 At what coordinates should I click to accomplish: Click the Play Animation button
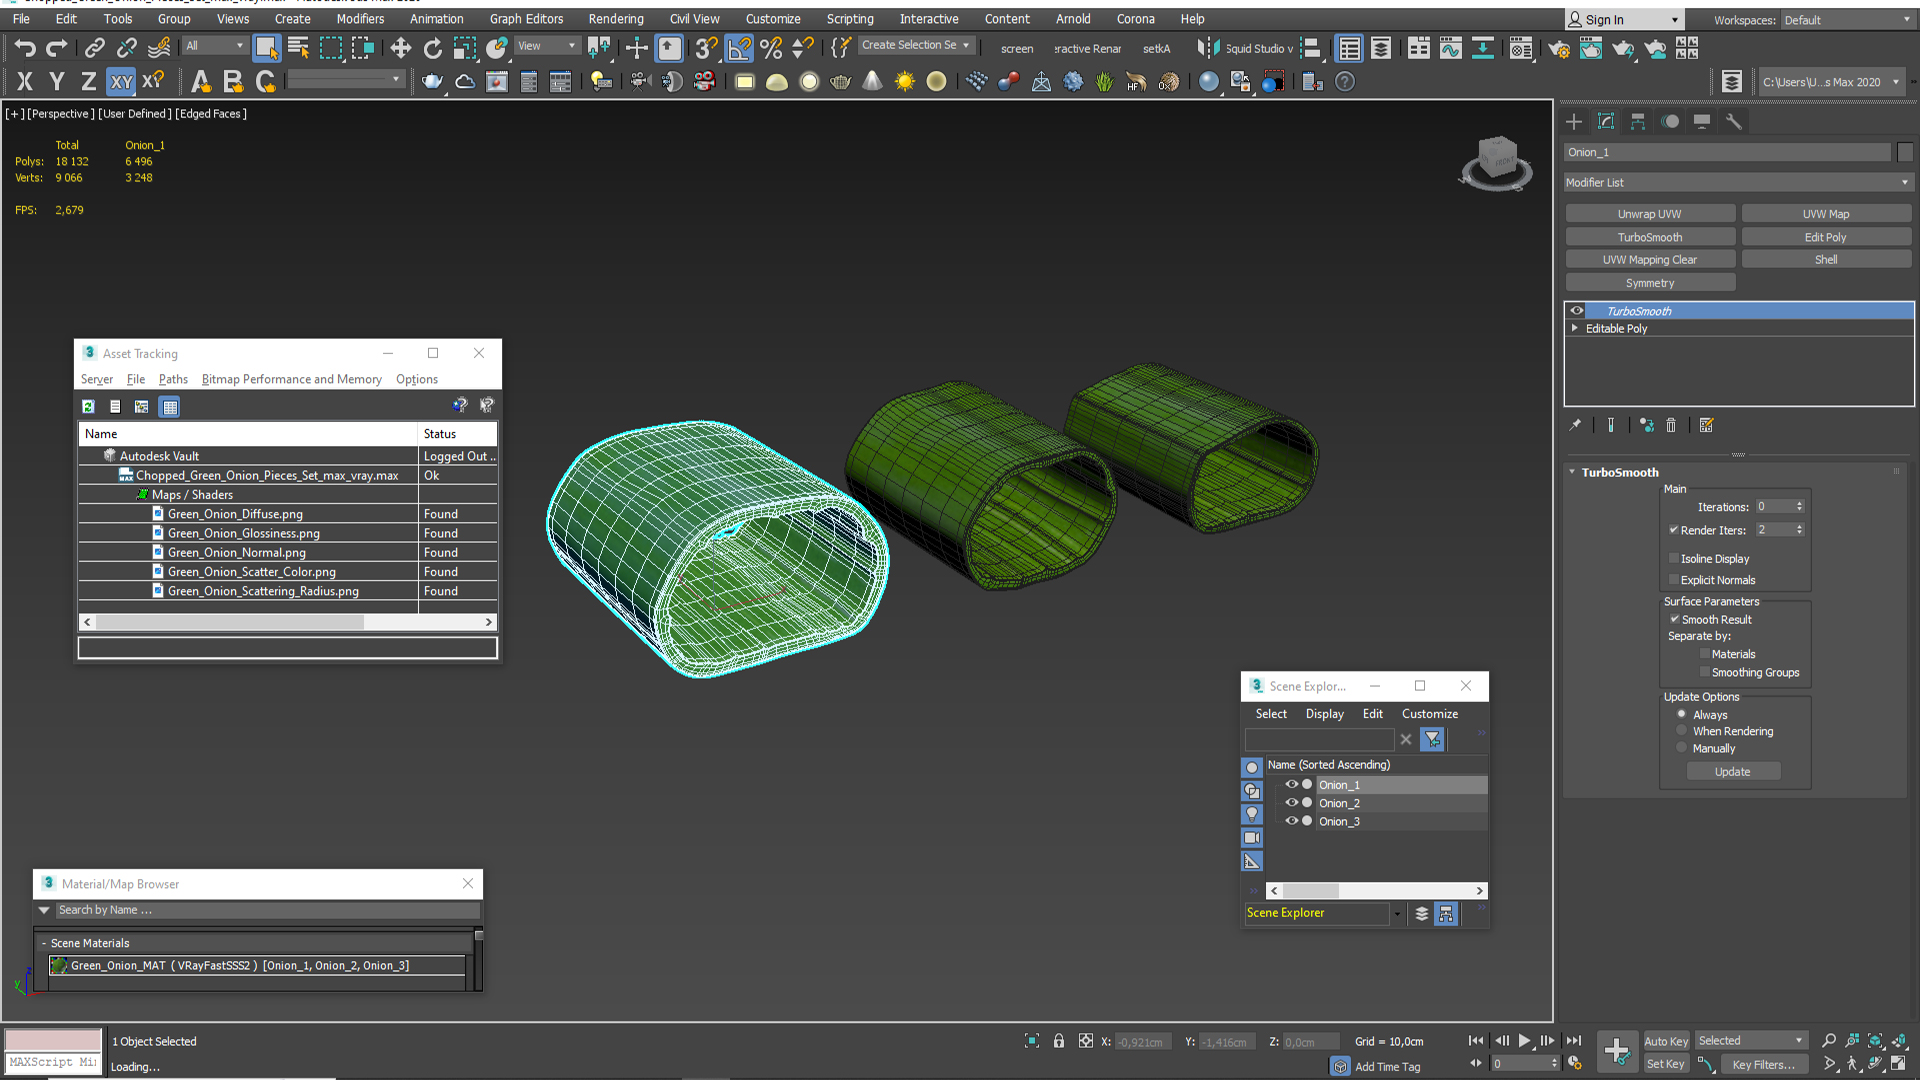coord(1524,1041)
